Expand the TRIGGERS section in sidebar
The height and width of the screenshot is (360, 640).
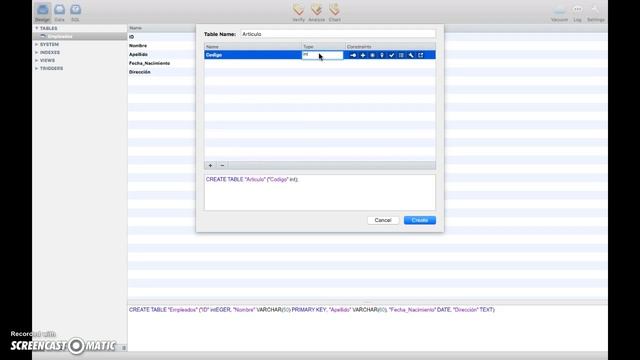tap(36, 68)
